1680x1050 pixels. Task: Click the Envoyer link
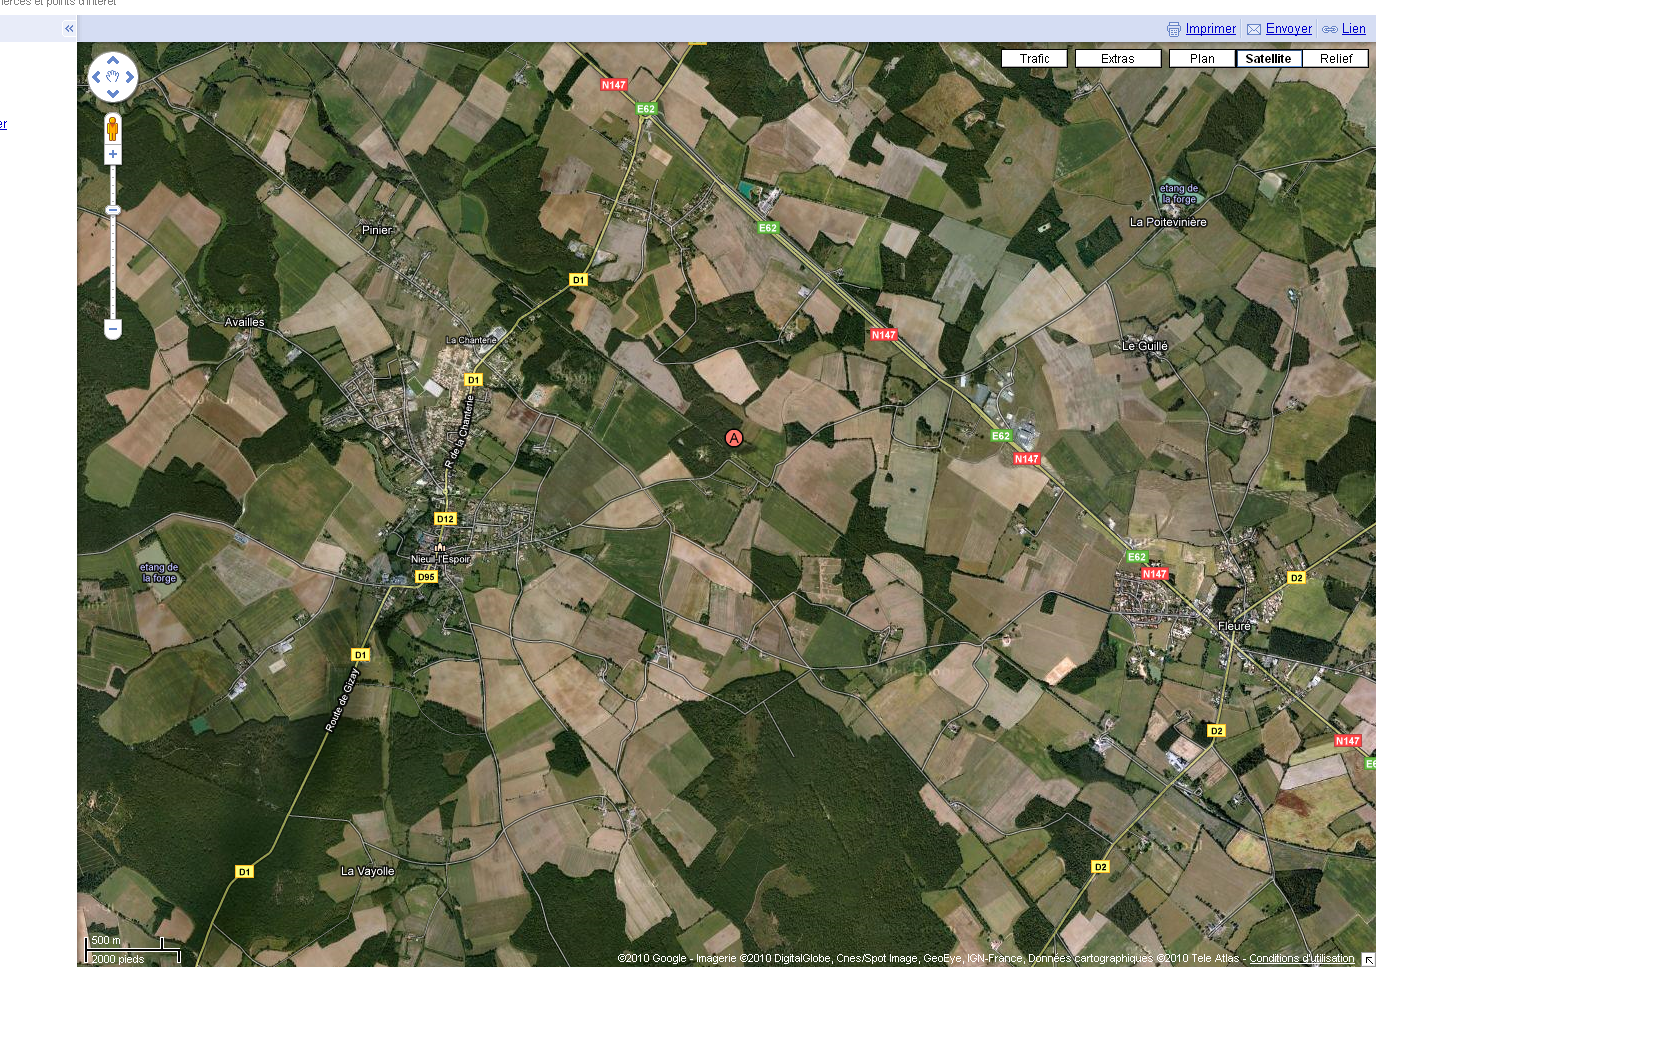point(1288,29)
